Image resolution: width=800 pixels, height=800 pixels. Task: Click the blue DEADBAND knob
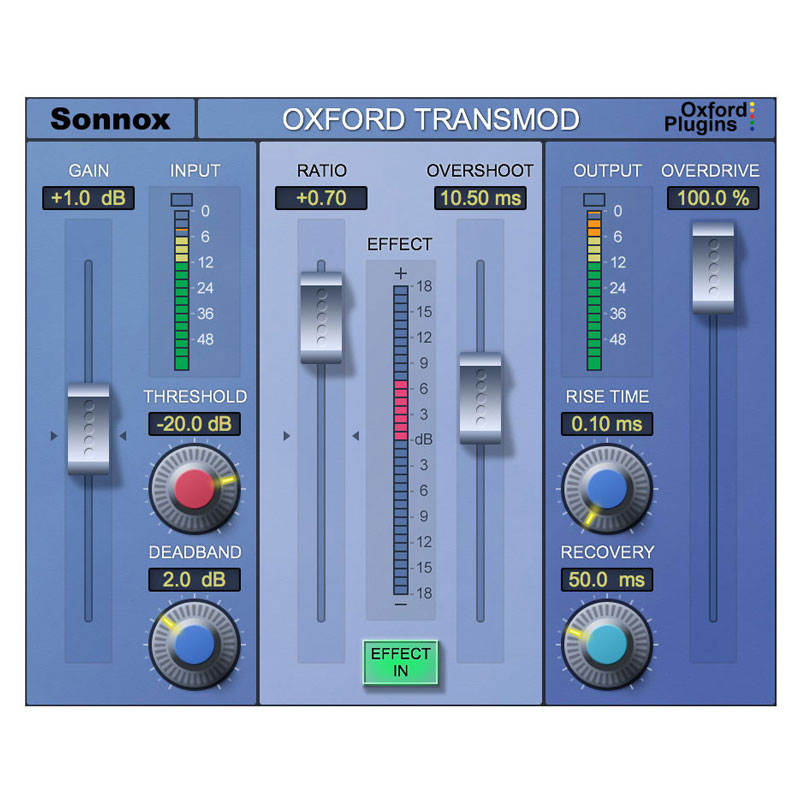point(194,644)
